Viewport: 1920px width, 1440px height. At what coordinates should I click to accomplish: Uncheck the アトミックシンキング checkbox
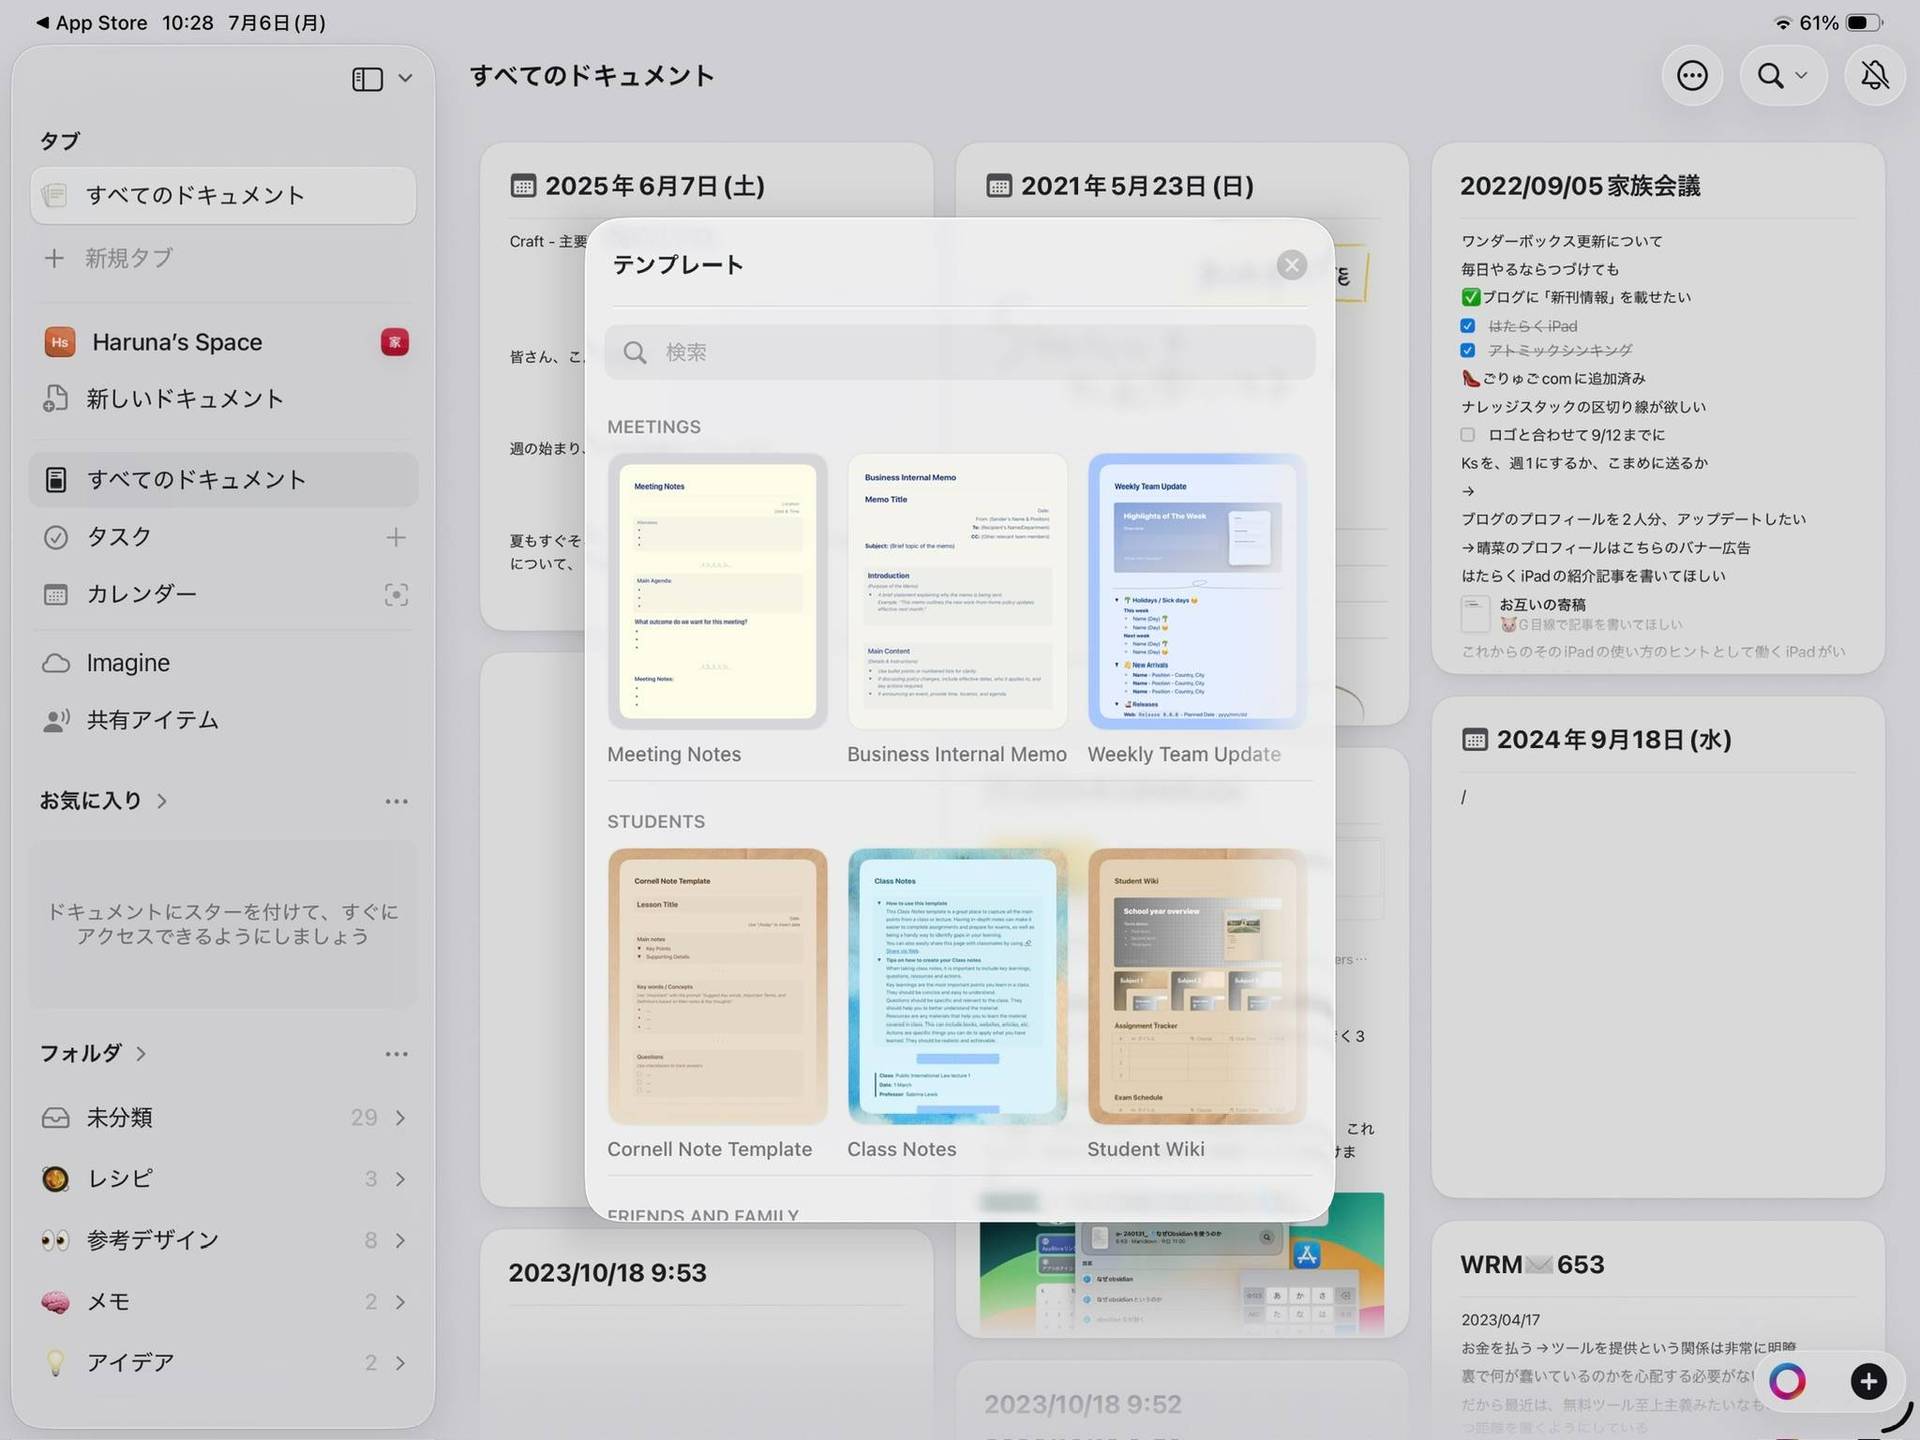(1468, 350)
